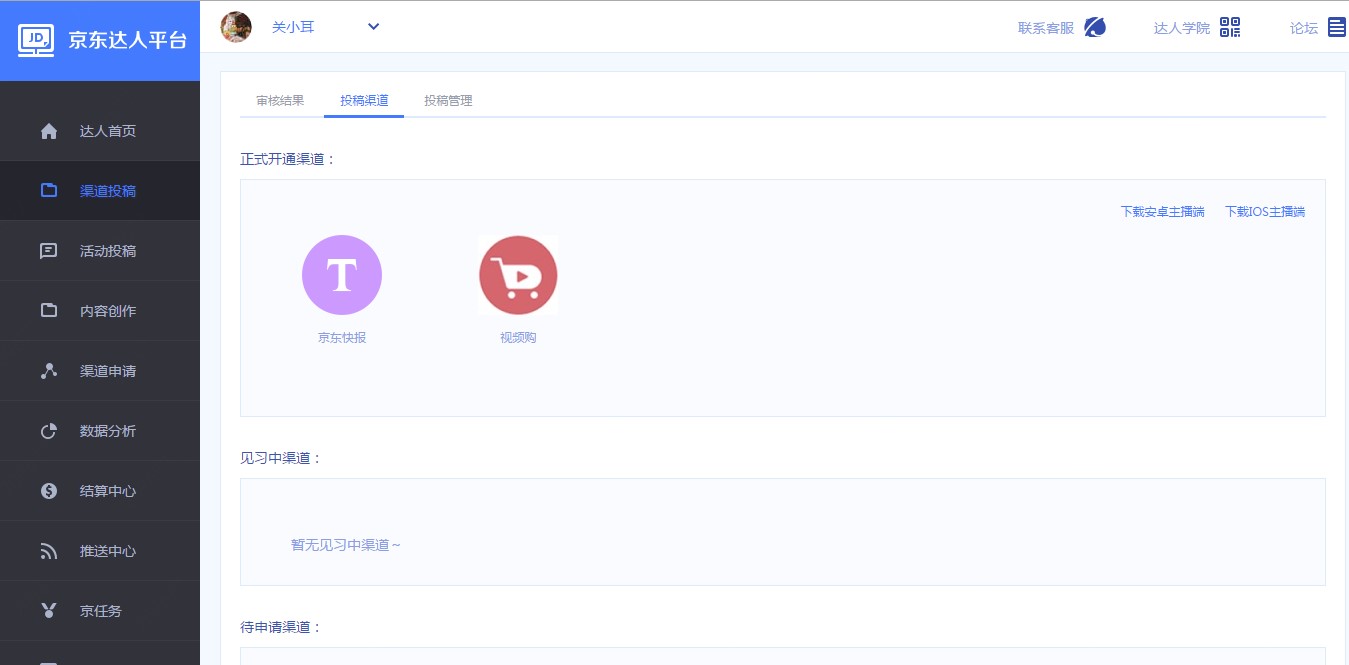
Task: Click the 下载安卓主播端 link
Action: coord(1162,212)
